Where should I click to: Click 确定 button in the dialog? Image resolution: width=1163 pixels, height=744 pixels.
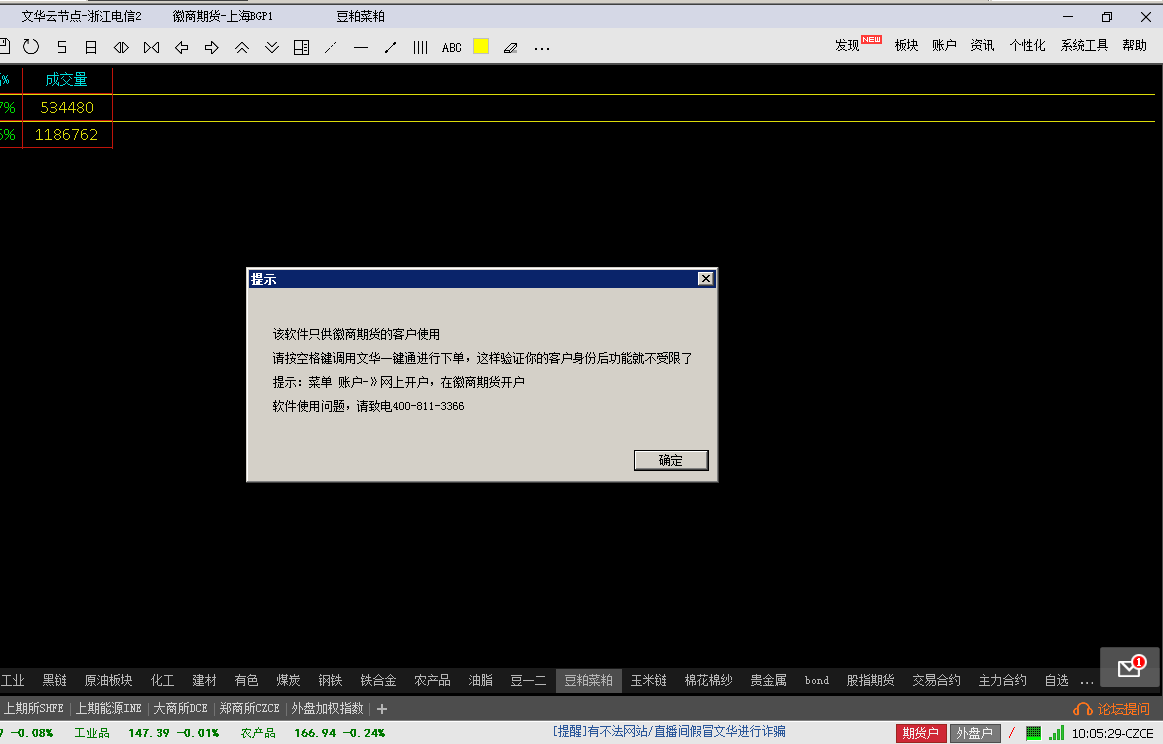click(671, 460)
